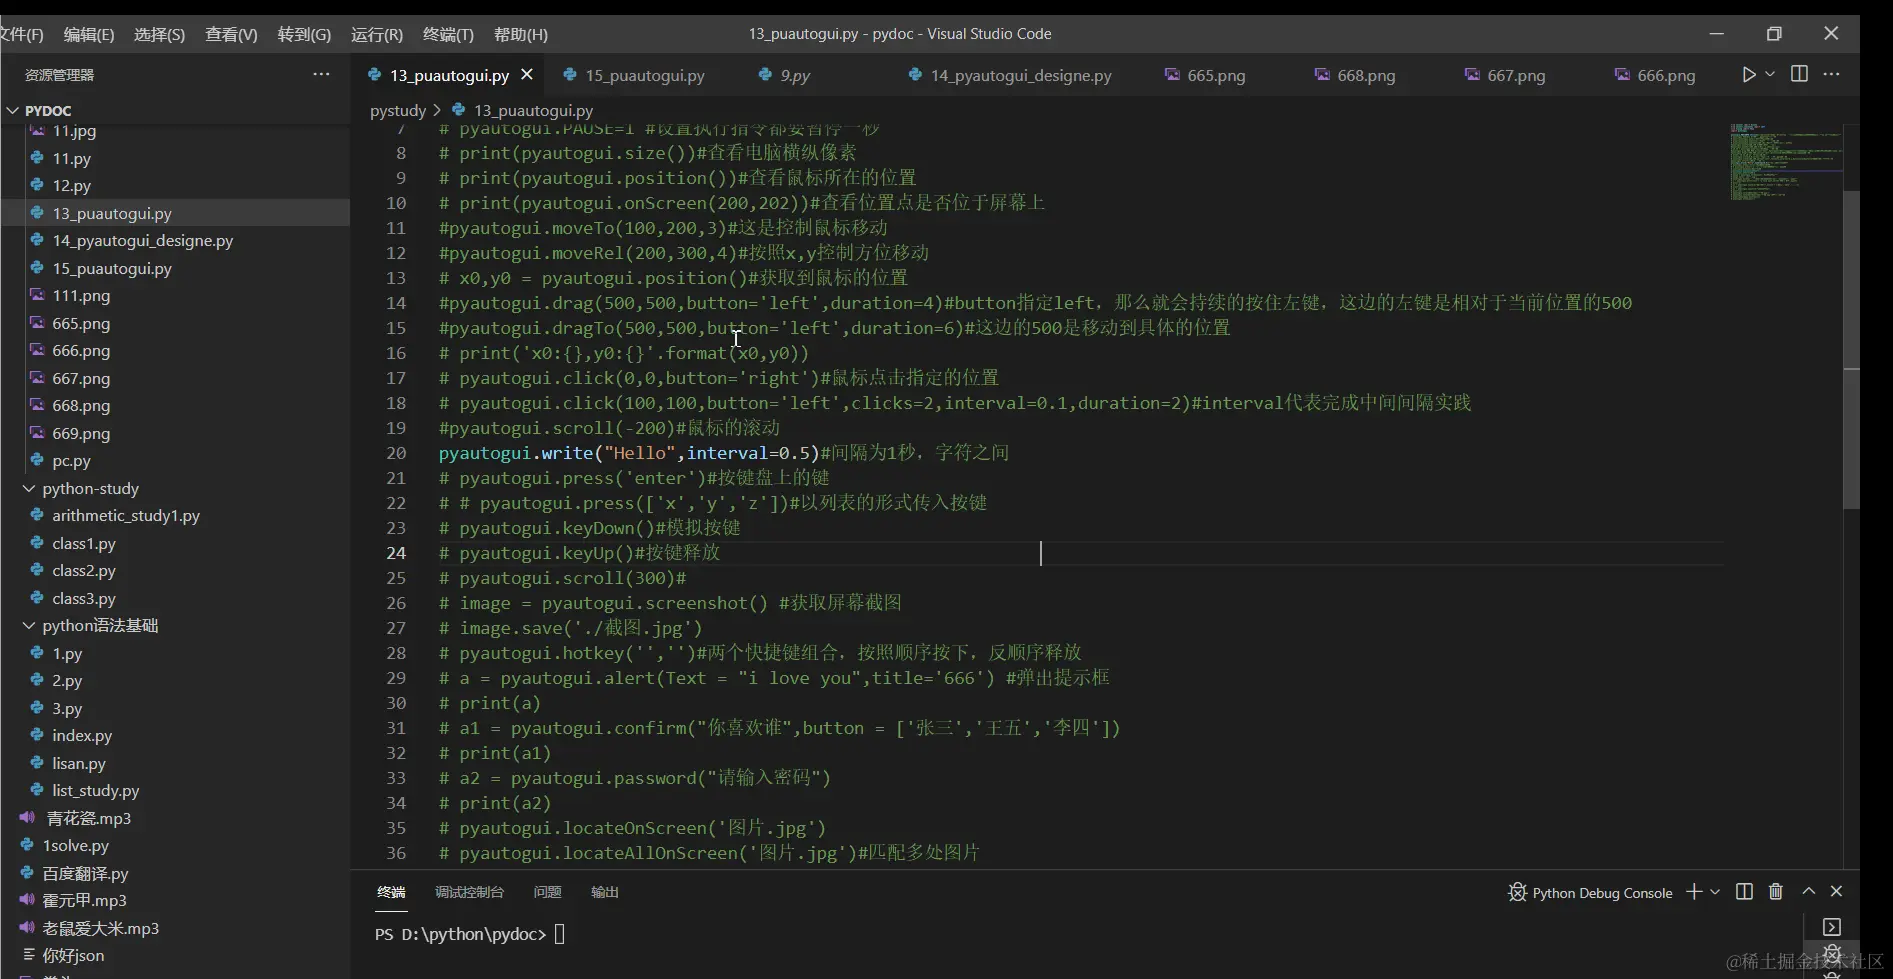This screenshot has height=979, width=1893.
Task: Click line number 20 in the gutter
Action: (x=396, y=453)
